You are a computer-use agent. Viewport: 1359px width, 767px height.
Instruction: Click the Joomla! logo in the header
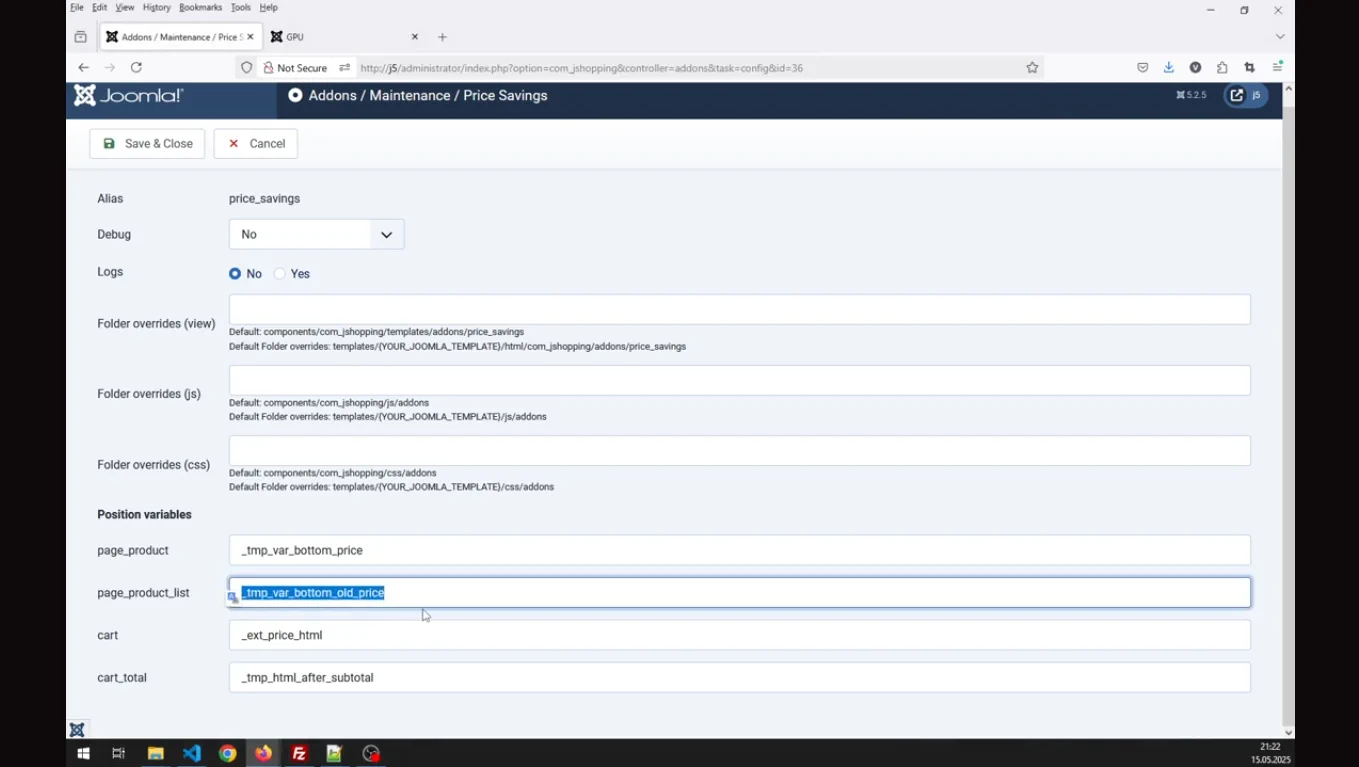128,96
